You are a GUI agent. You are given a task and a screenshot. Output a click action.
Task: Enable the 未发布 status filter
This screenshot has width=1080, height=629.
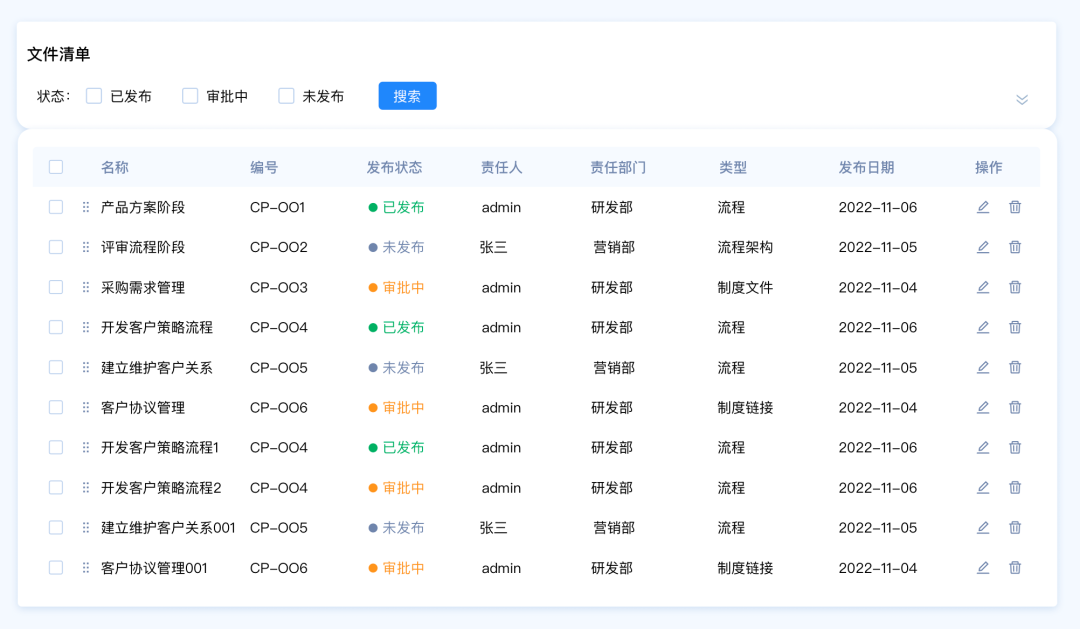coord(286,96)
